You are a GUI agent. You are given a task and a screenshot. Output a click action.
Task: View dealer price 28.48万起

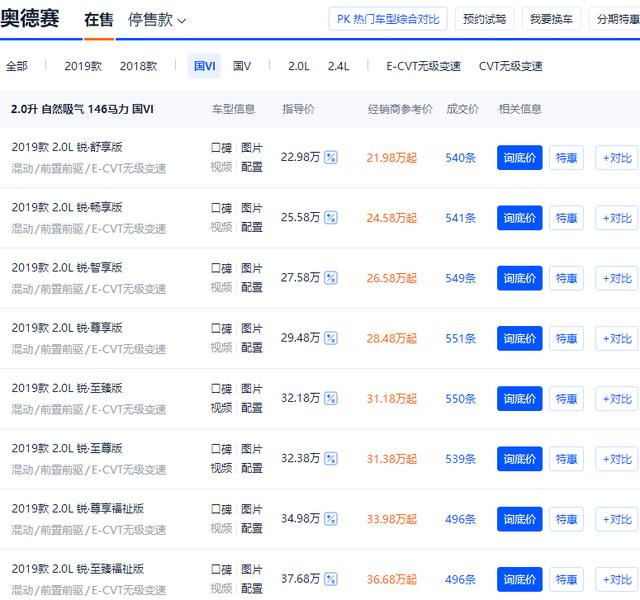[391, 338]
